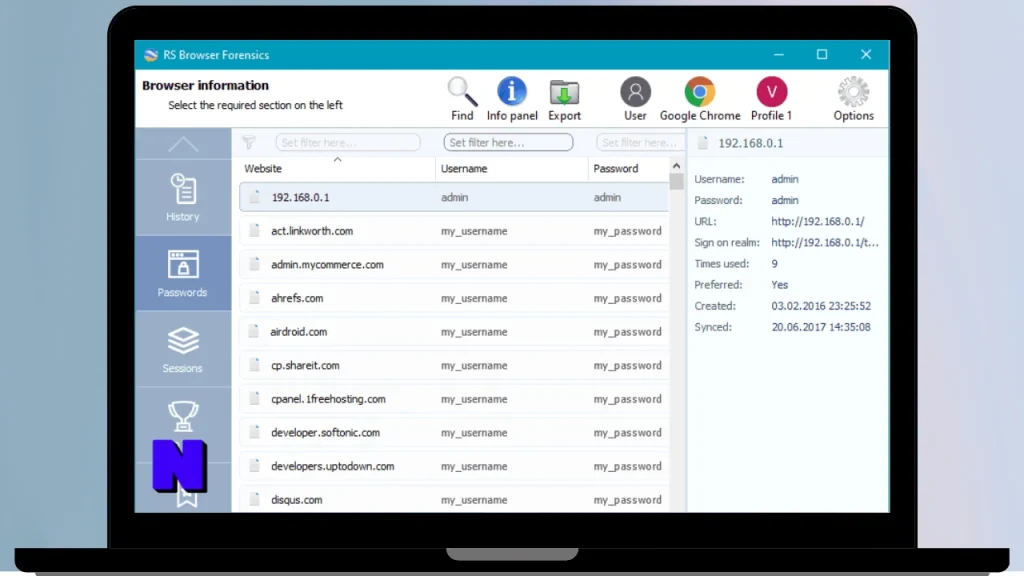Click the Preferred value Yes
Screen dimensions: 1024x576
coord(780,285)
